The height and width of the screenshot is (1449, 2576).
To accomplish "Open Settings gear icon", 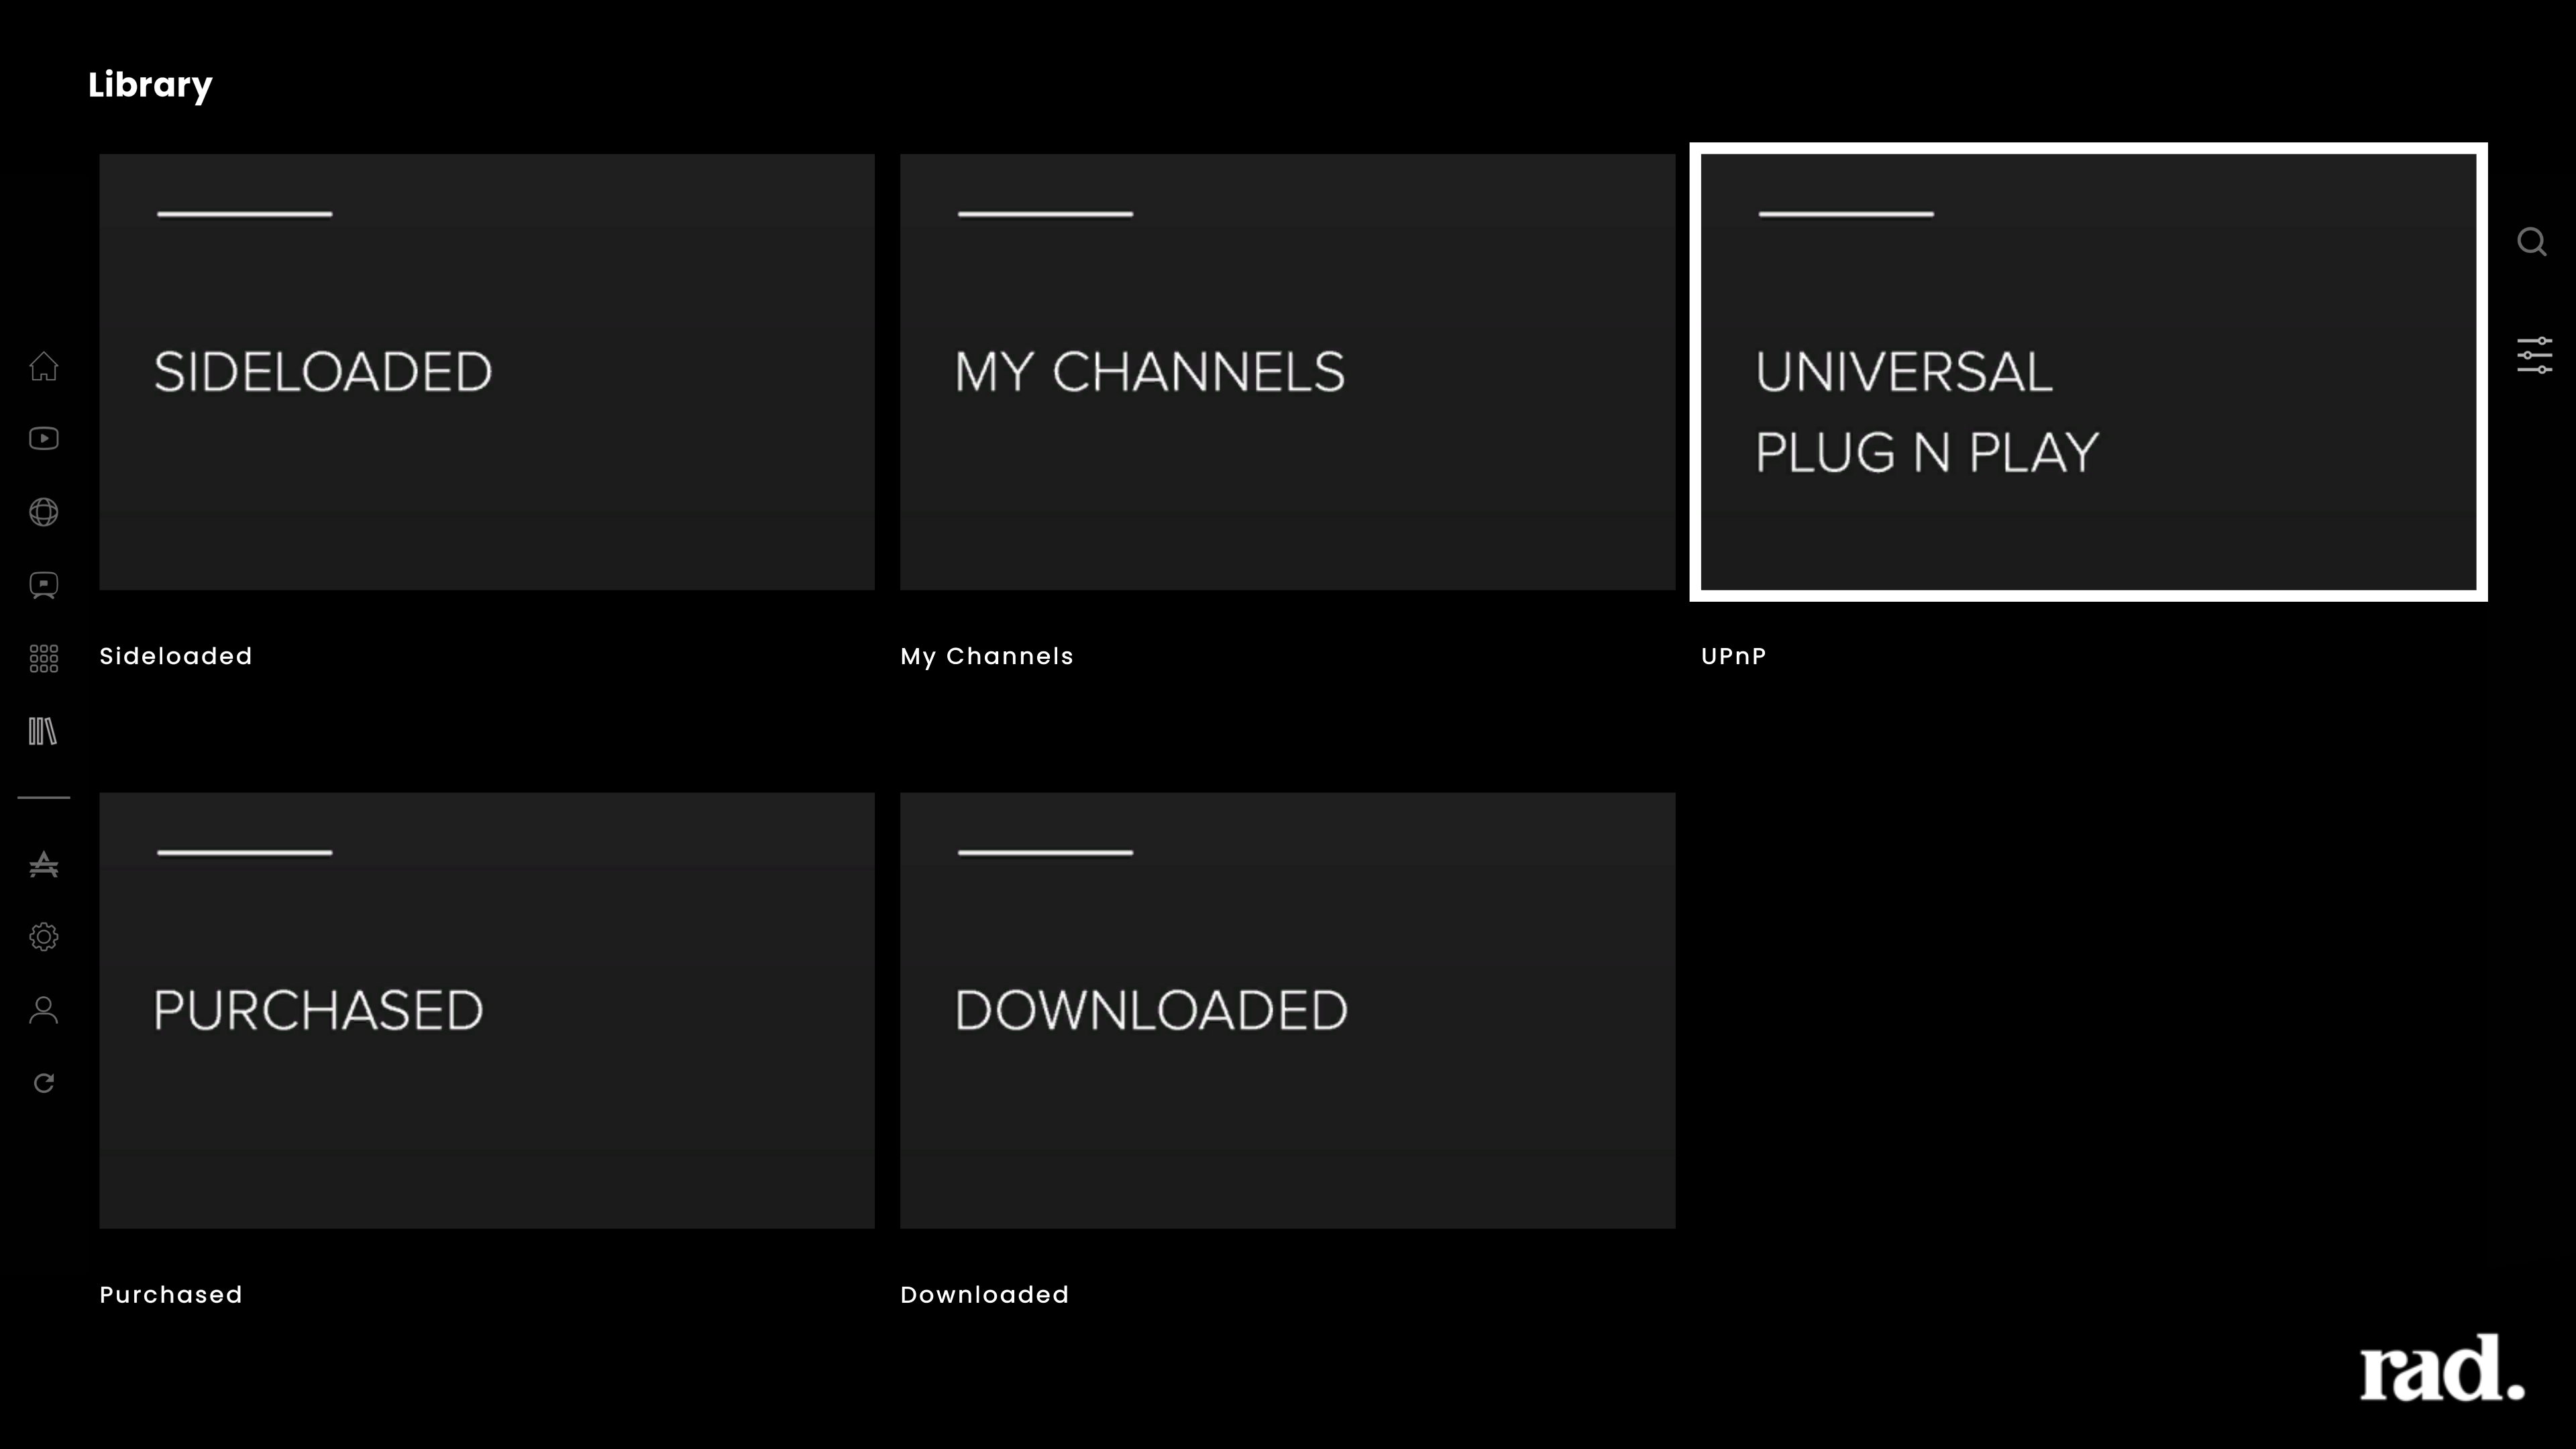I will [43, 937].
